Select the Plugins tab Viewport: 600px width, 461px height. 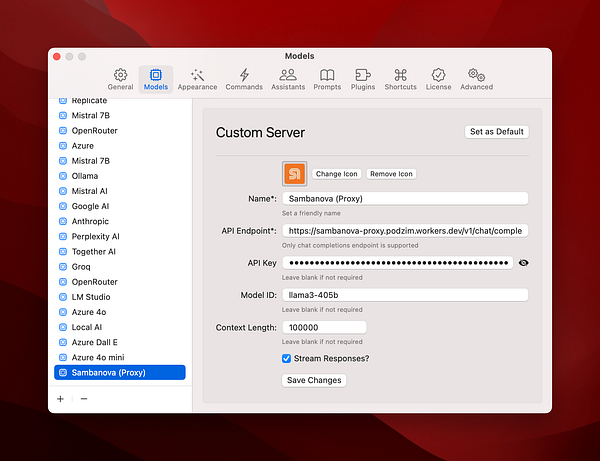pyautogui.click(x=363, y=79)
